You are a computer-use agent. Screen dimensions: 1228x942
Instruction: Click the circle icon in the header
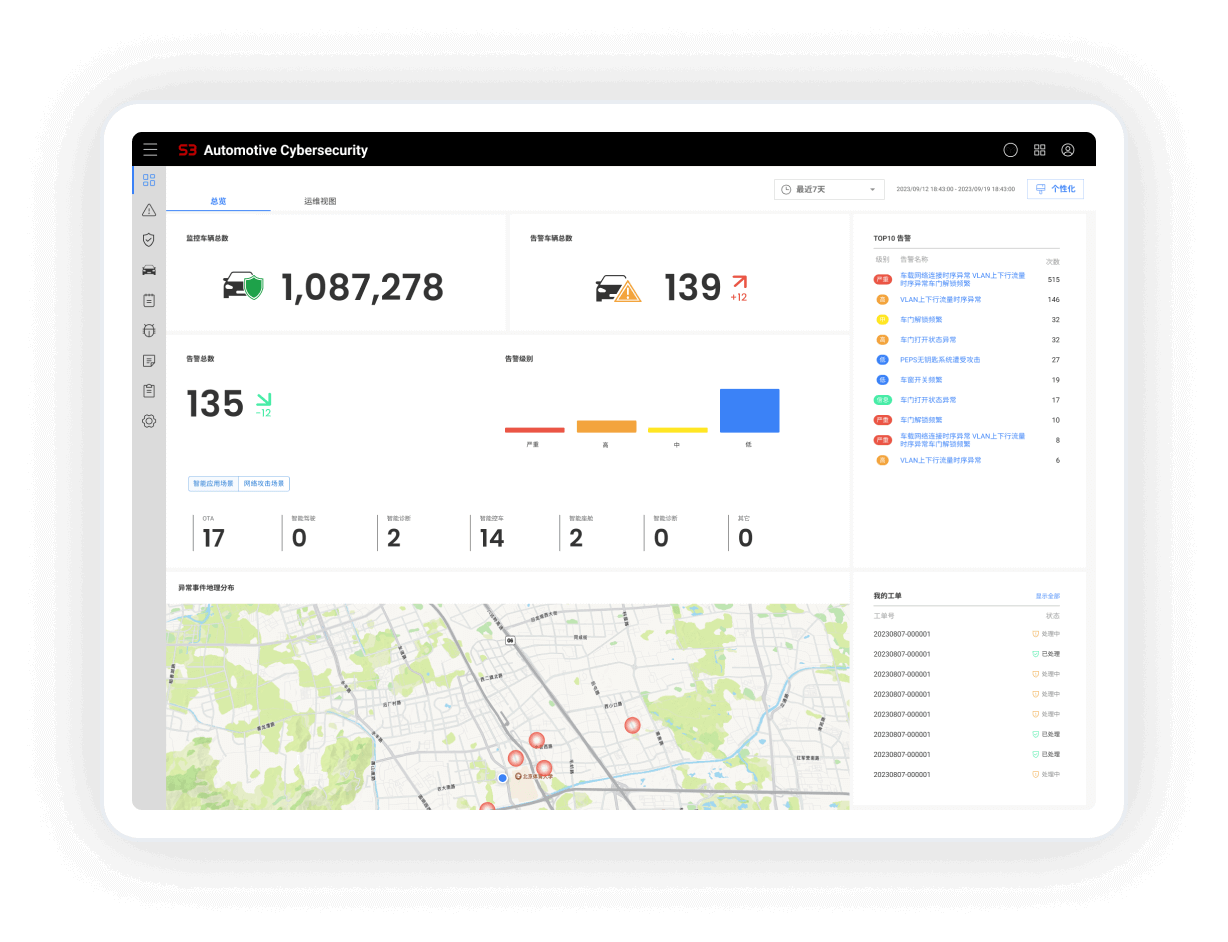1011,150
